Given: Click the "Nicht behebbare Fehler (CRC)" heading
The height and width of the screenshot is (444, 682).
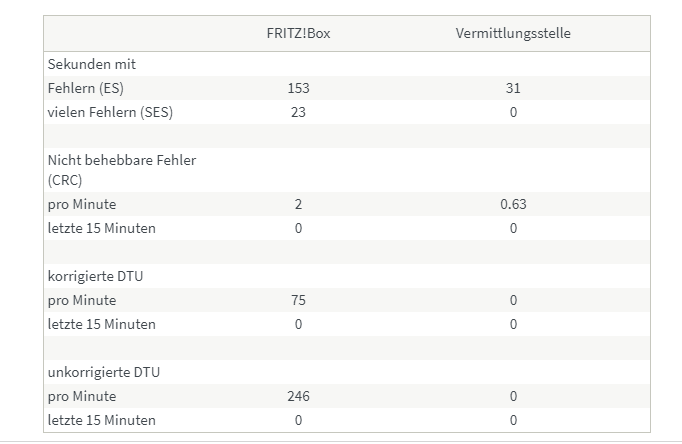Looking at the screenshot, I should tap(121, 169).
